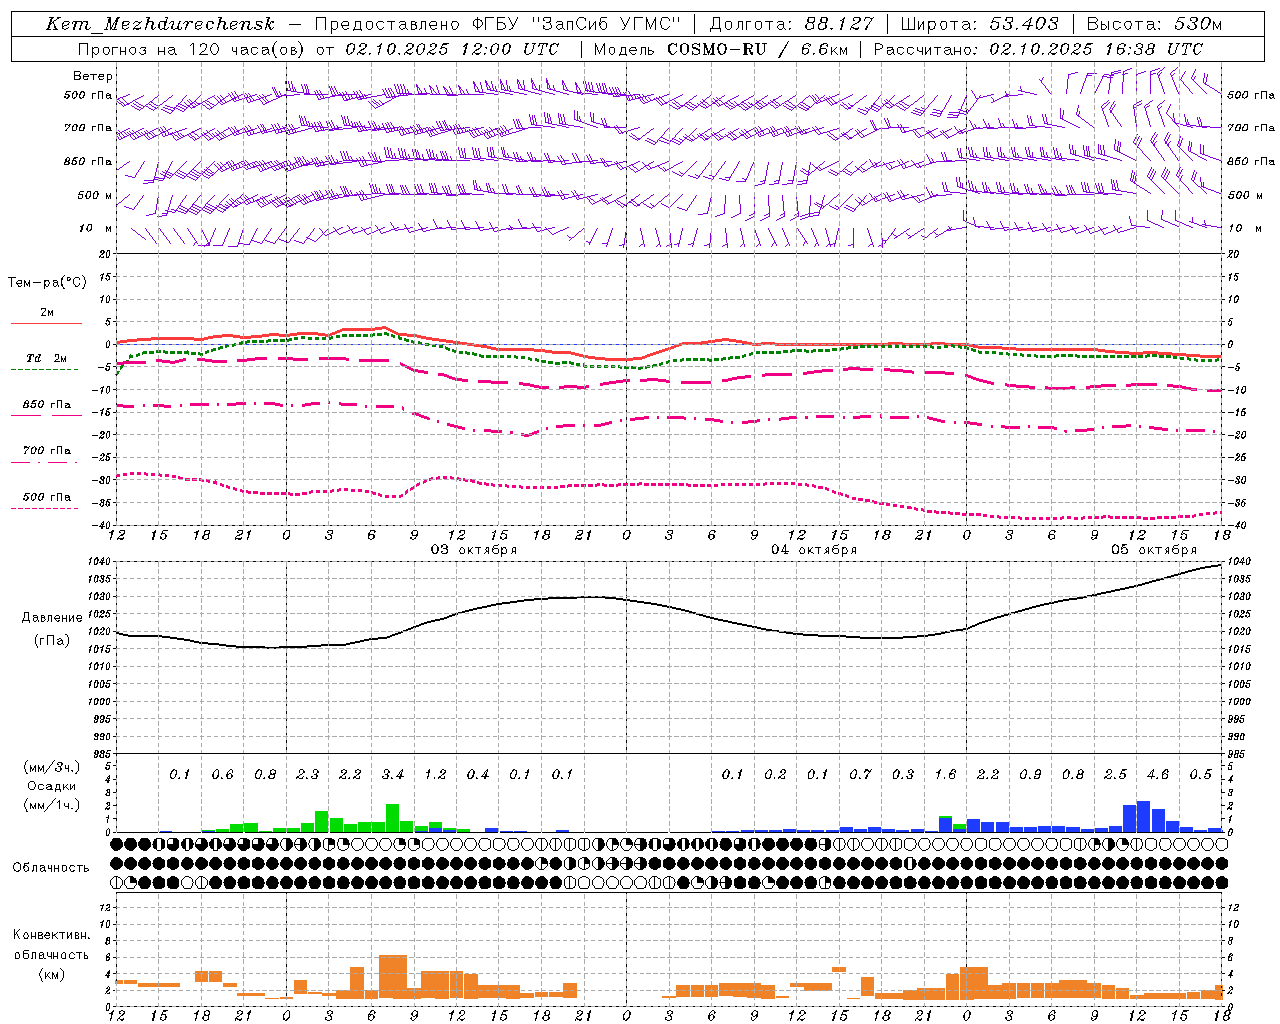Click the 0.3 precipitation total value
This screenshot has height=1024, width=1280.
pos(903,775)
